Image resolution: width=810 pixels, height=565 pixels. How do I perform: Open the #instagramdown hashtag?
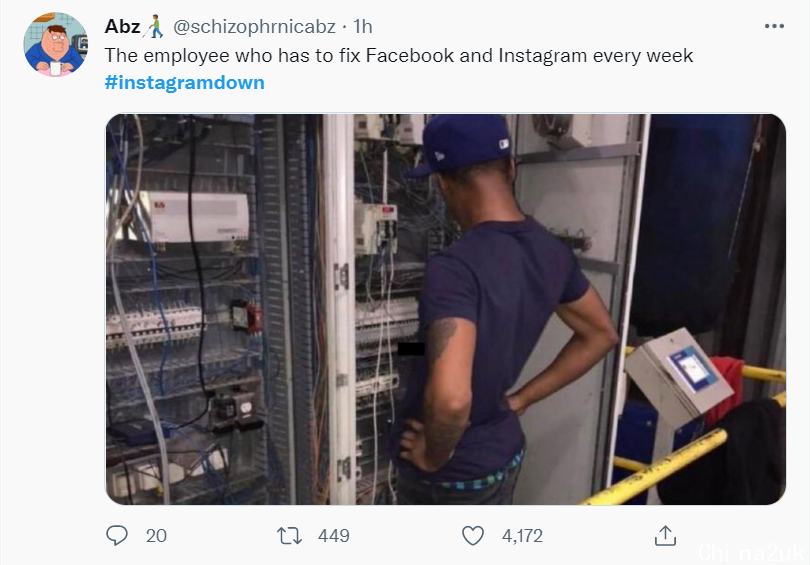pos(184,83)
